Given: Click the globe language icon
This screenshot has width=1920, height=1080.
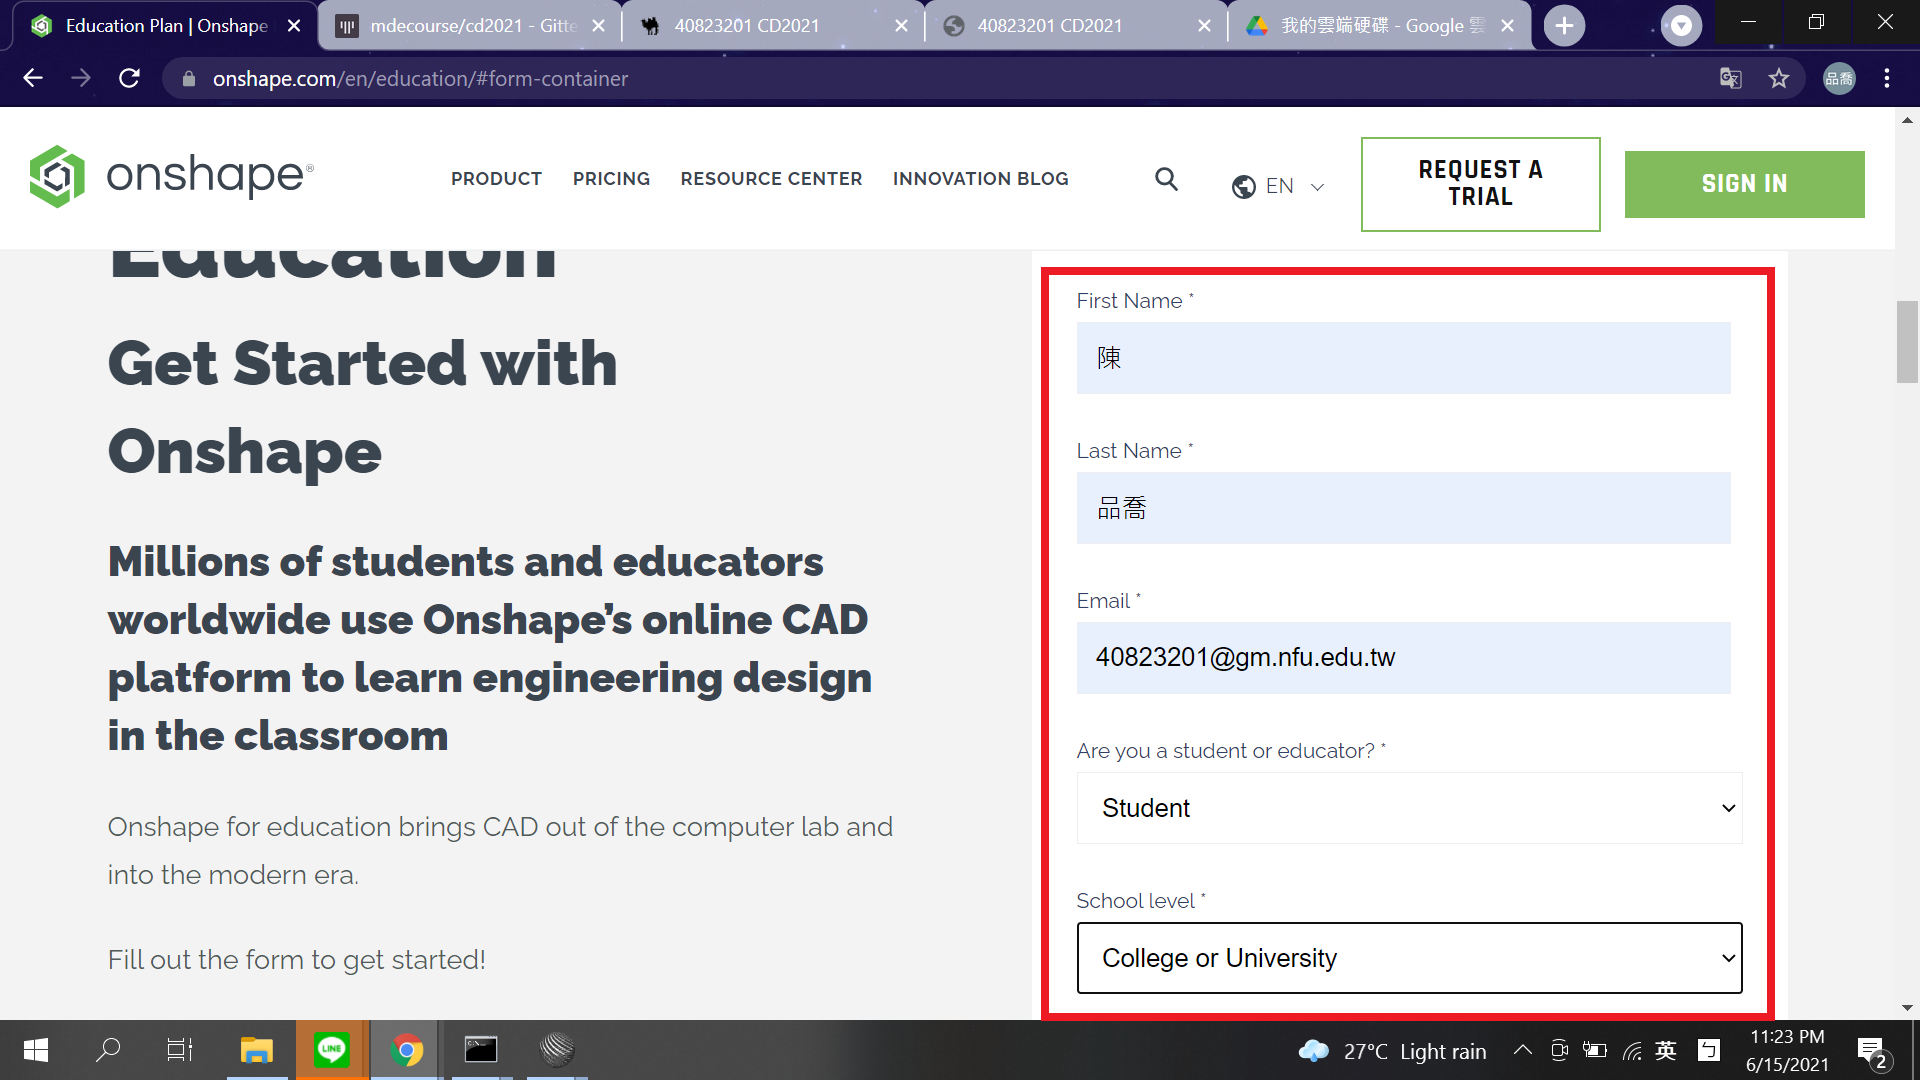Looking at the screenshot, I should [1243, 186].
